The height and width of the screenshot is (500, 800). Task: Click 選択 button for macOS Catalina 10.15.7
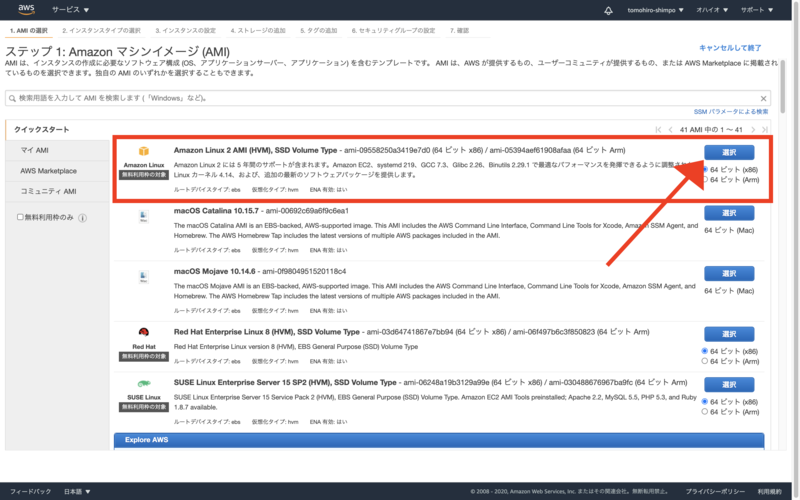click(x=729, y=213)
